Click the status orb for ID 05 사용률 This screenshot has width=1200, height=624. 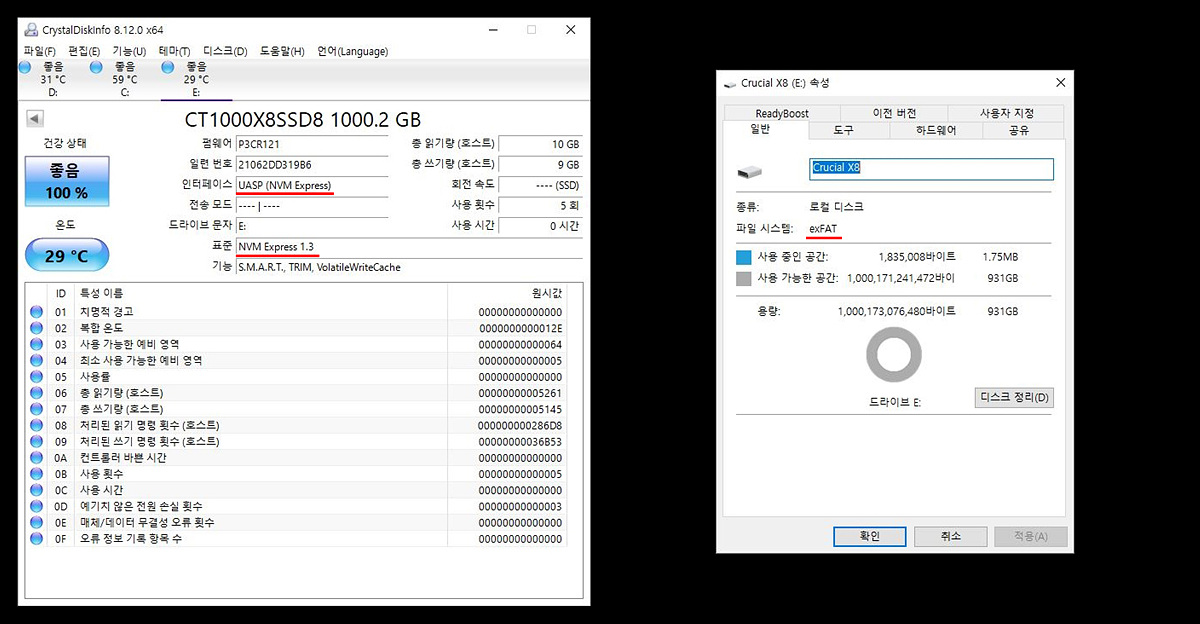click(36, 377)
